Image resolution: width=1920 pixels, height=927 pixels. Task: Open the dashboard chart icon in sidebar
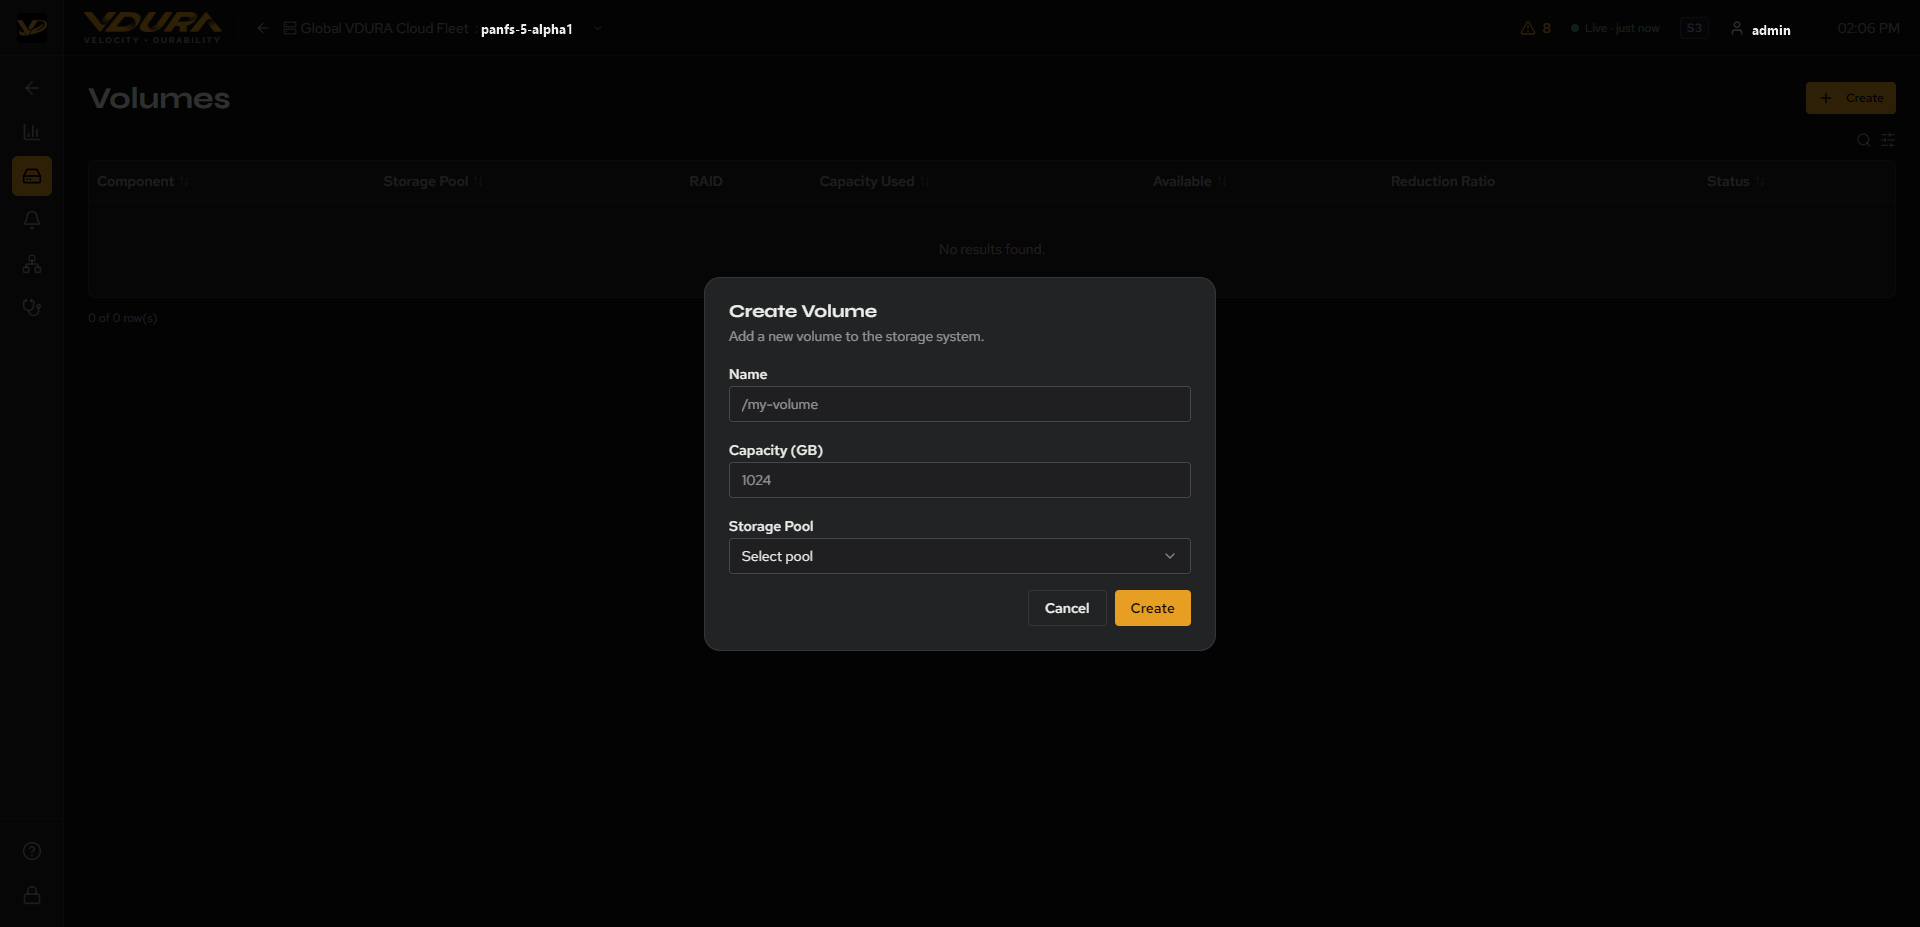click(32, 132)
